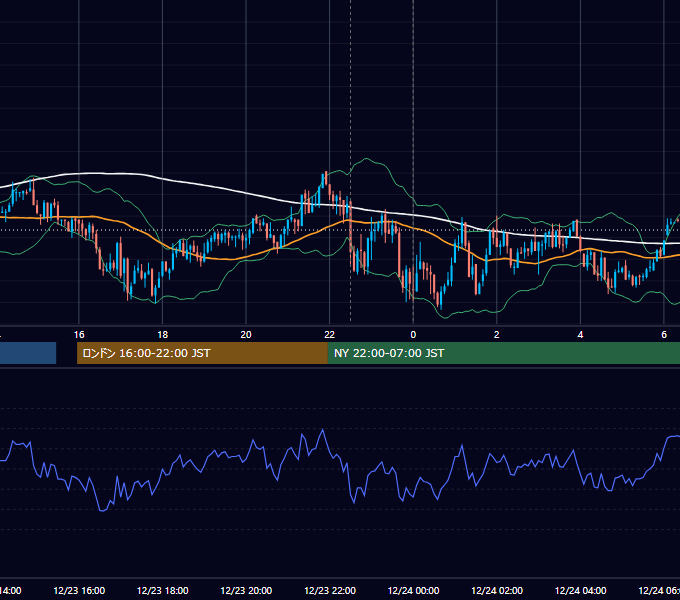Screen dimensions: 680x600
Task: Click the NY 22:00-07:00 JST session bar
Action: (x=503, y=353)
